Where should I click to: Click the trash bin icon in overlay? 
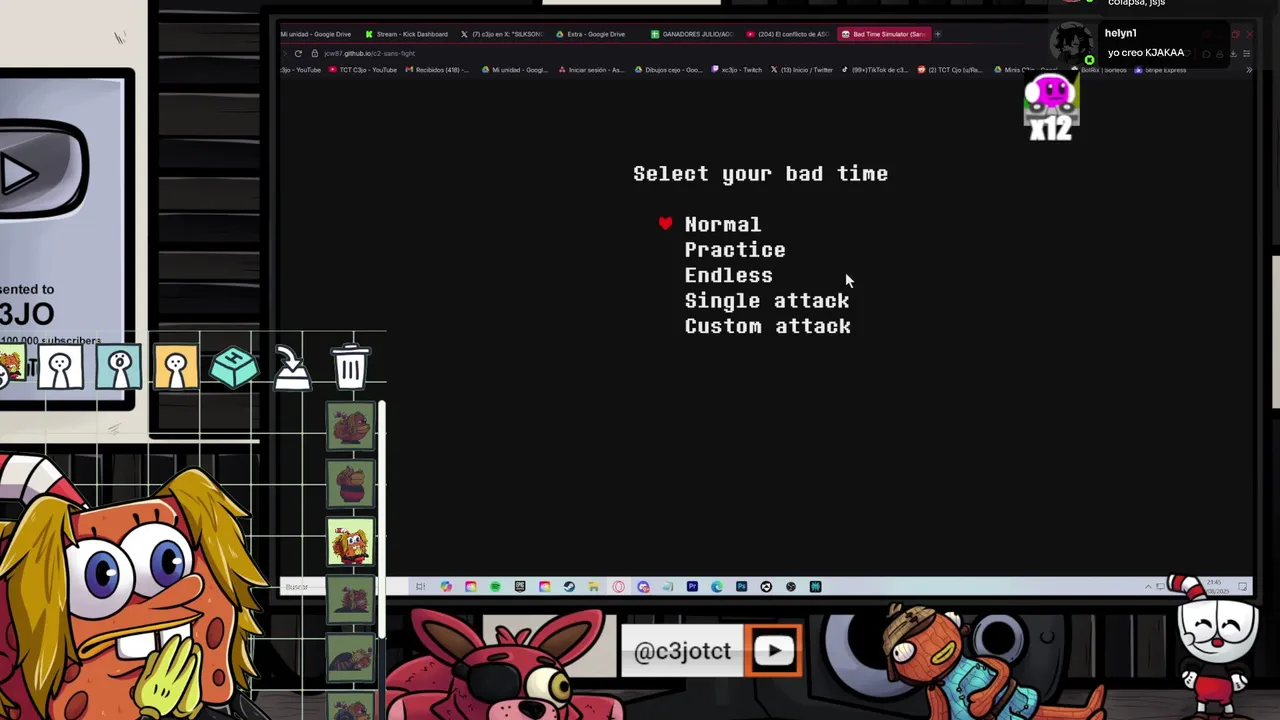click(350, 366)
